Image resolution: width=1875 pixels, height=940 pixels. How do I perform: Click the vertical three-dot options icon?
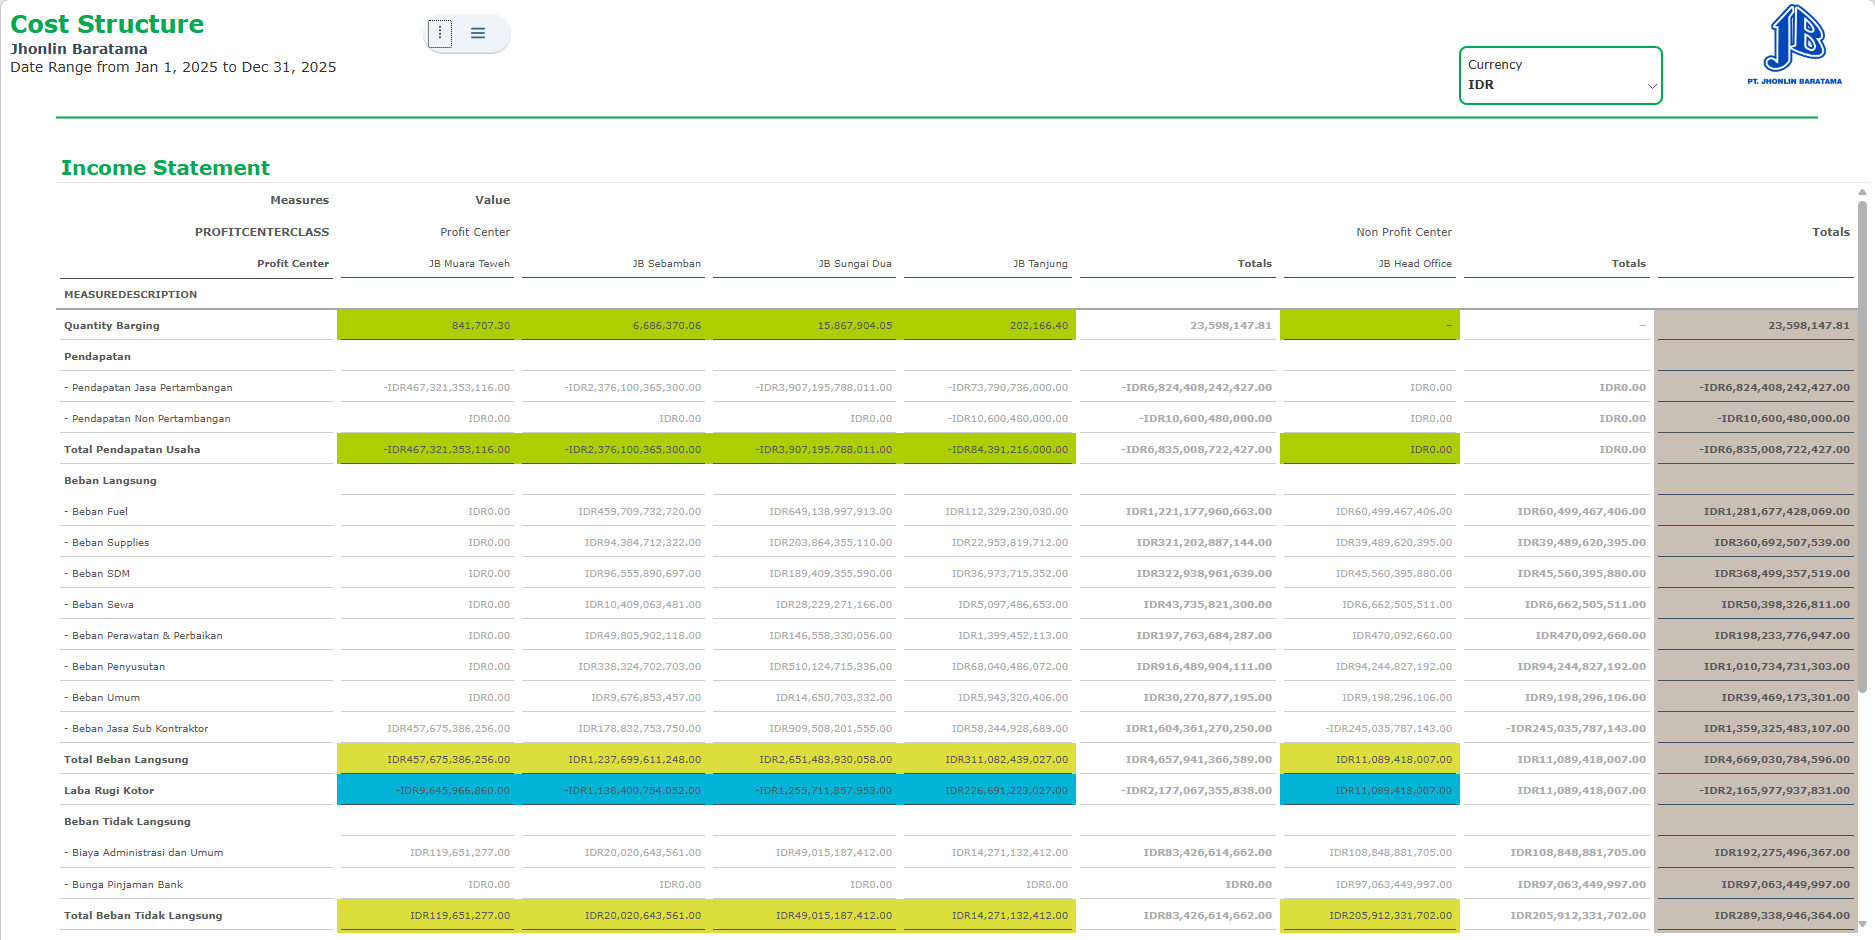tap(440, 33)
